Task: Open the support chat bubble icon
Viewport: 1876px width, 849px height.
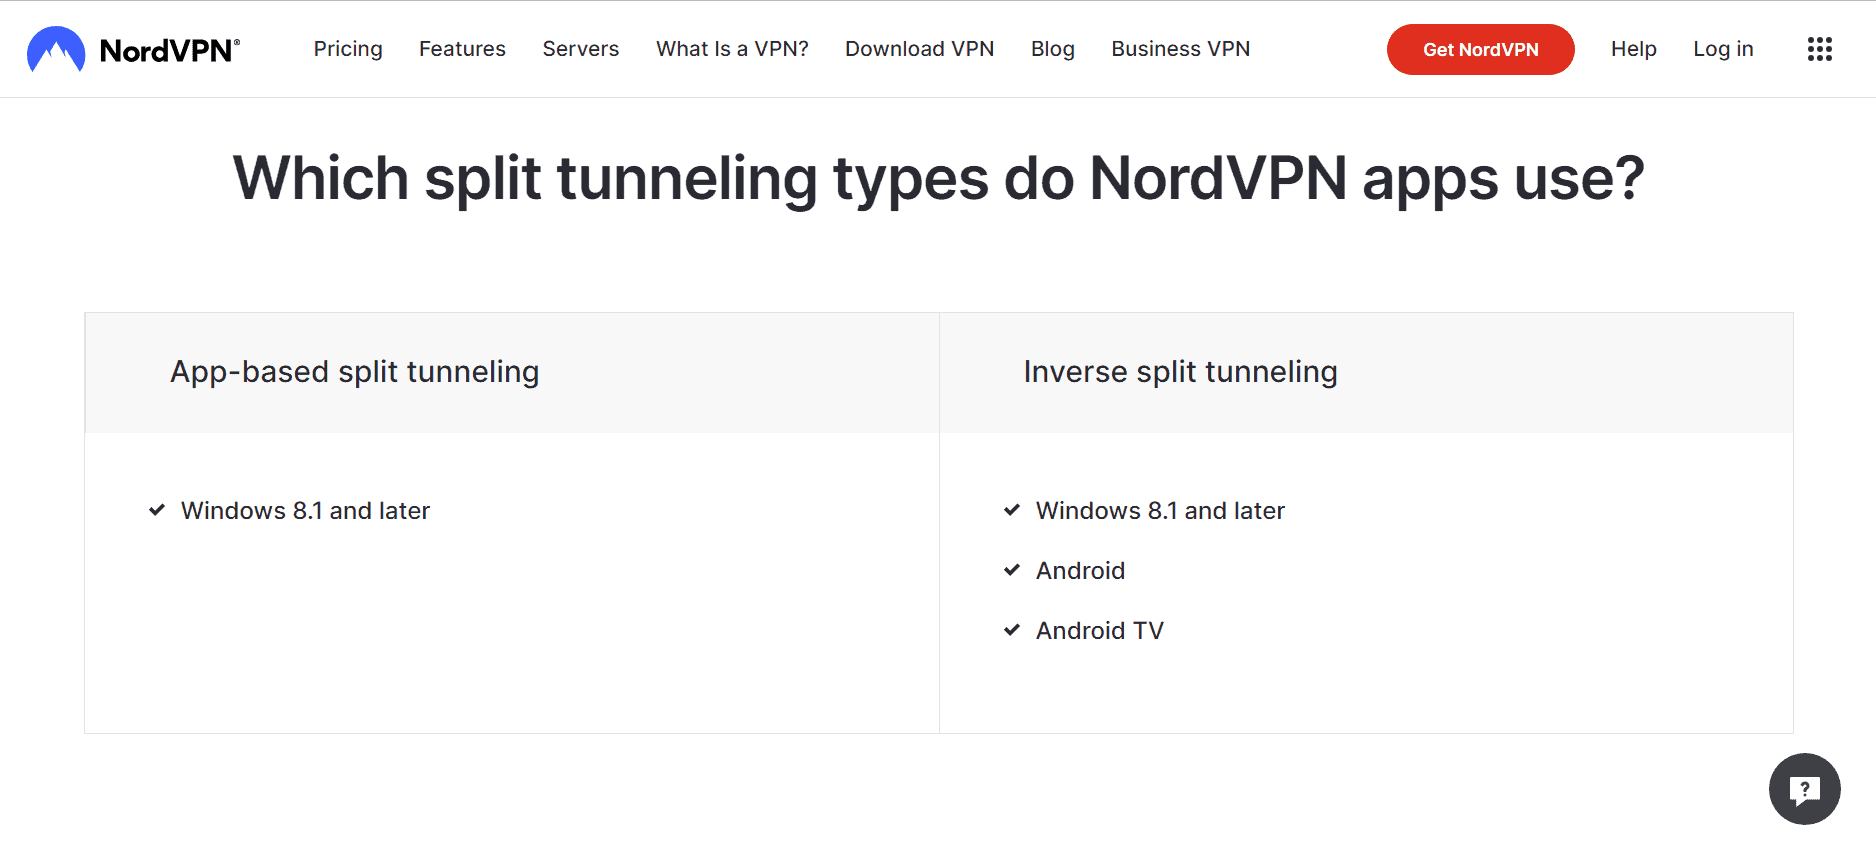Action: pos(1804,789)
